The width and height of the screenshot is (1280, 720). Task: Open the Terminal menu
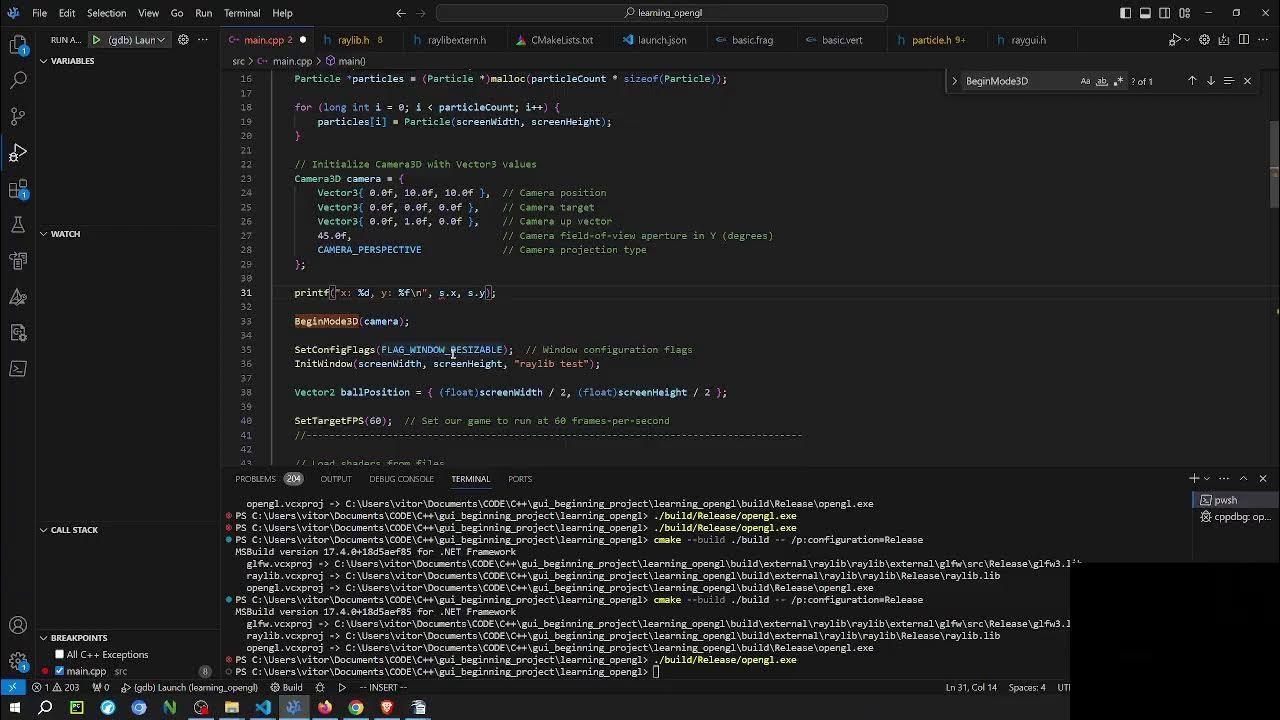click(242, 13)
